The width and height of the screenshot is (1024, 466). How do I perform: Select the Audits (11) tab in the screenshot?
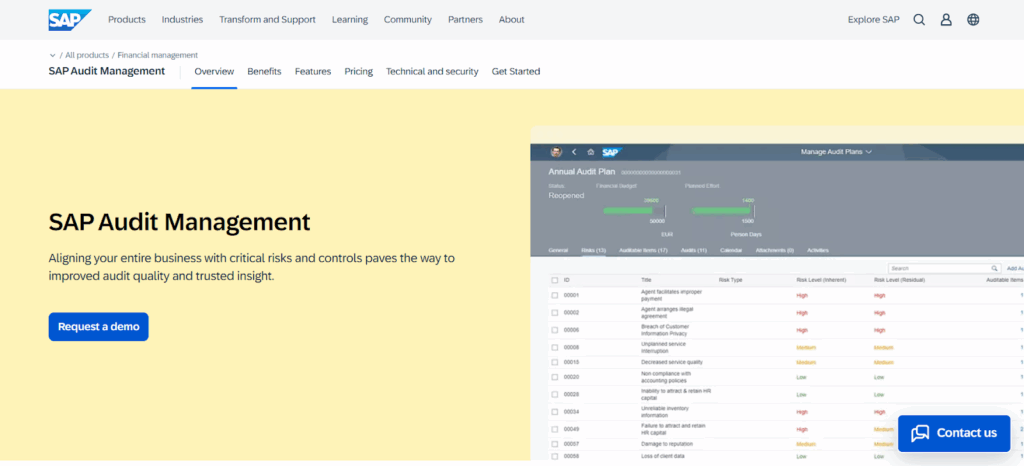[694, 250]
